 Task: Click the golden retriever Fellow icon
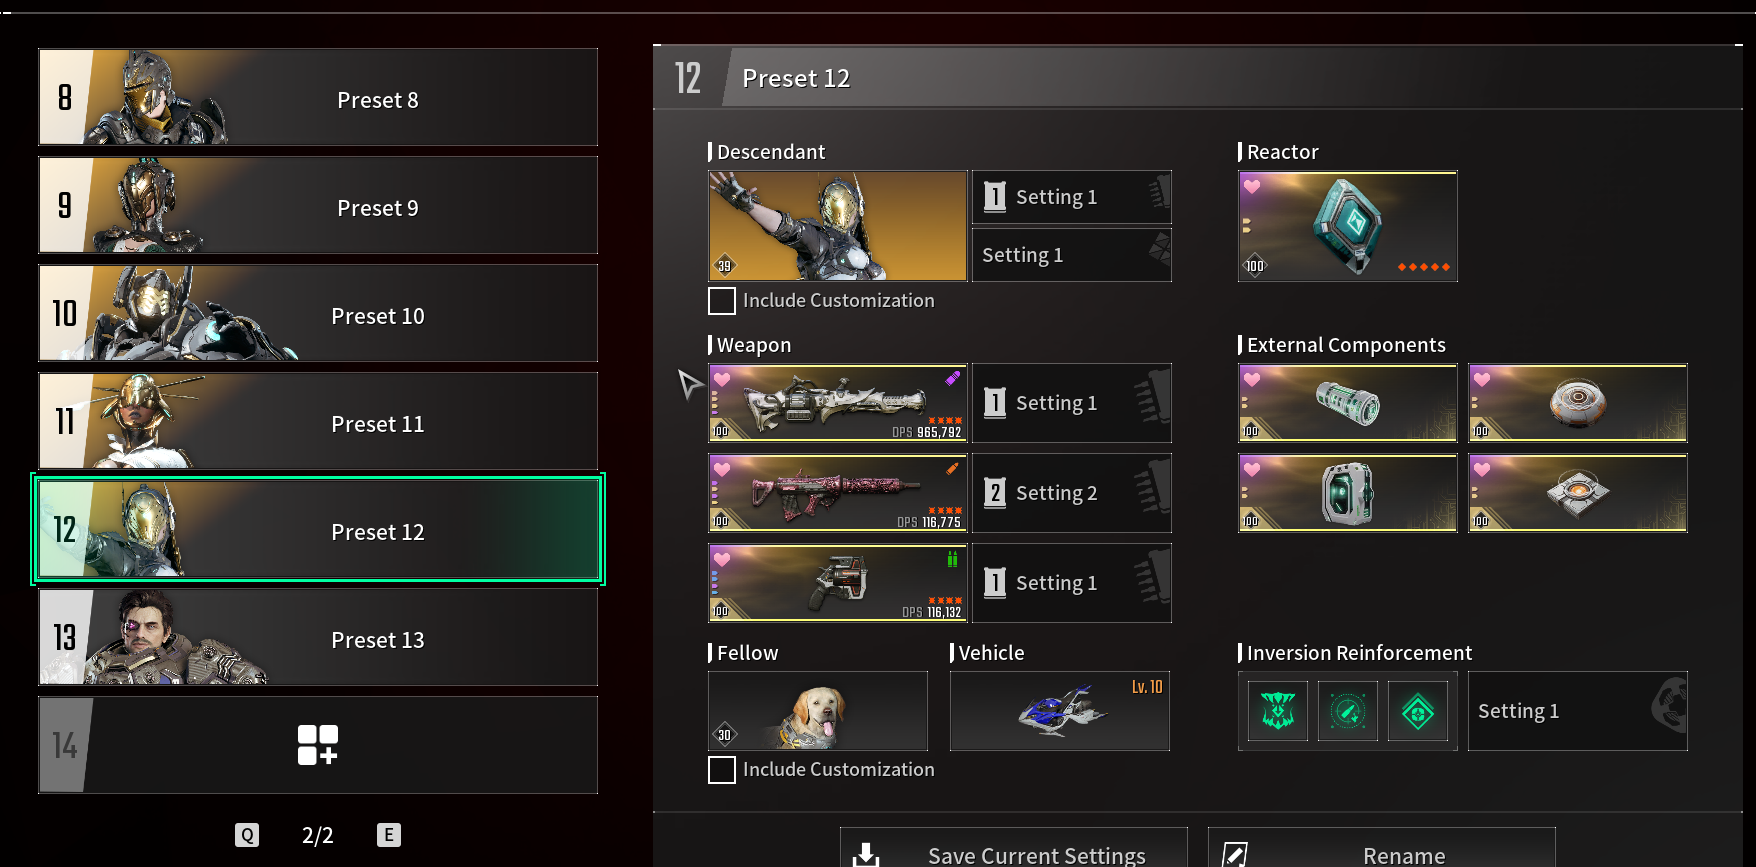click(817, 711)
